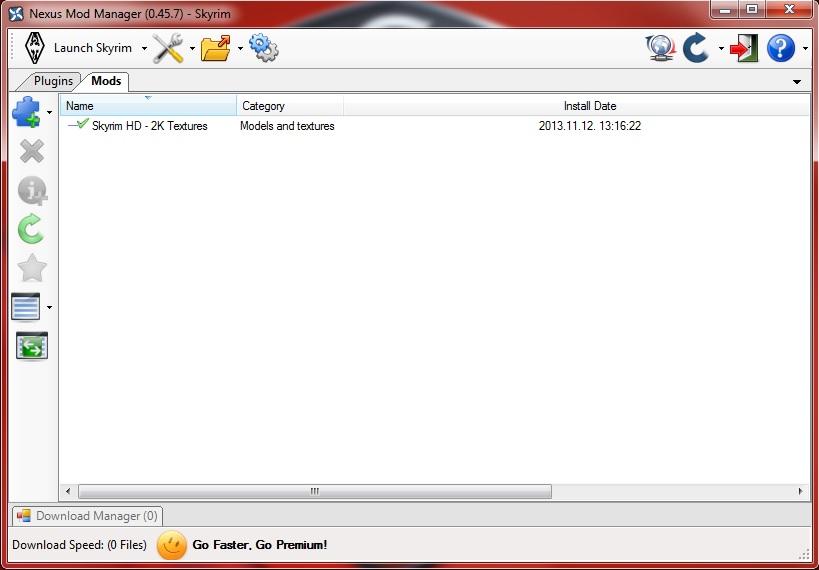Click the blue check for updates arrow
This screenshot has height=570, width=819.
(x=696, y=48)
